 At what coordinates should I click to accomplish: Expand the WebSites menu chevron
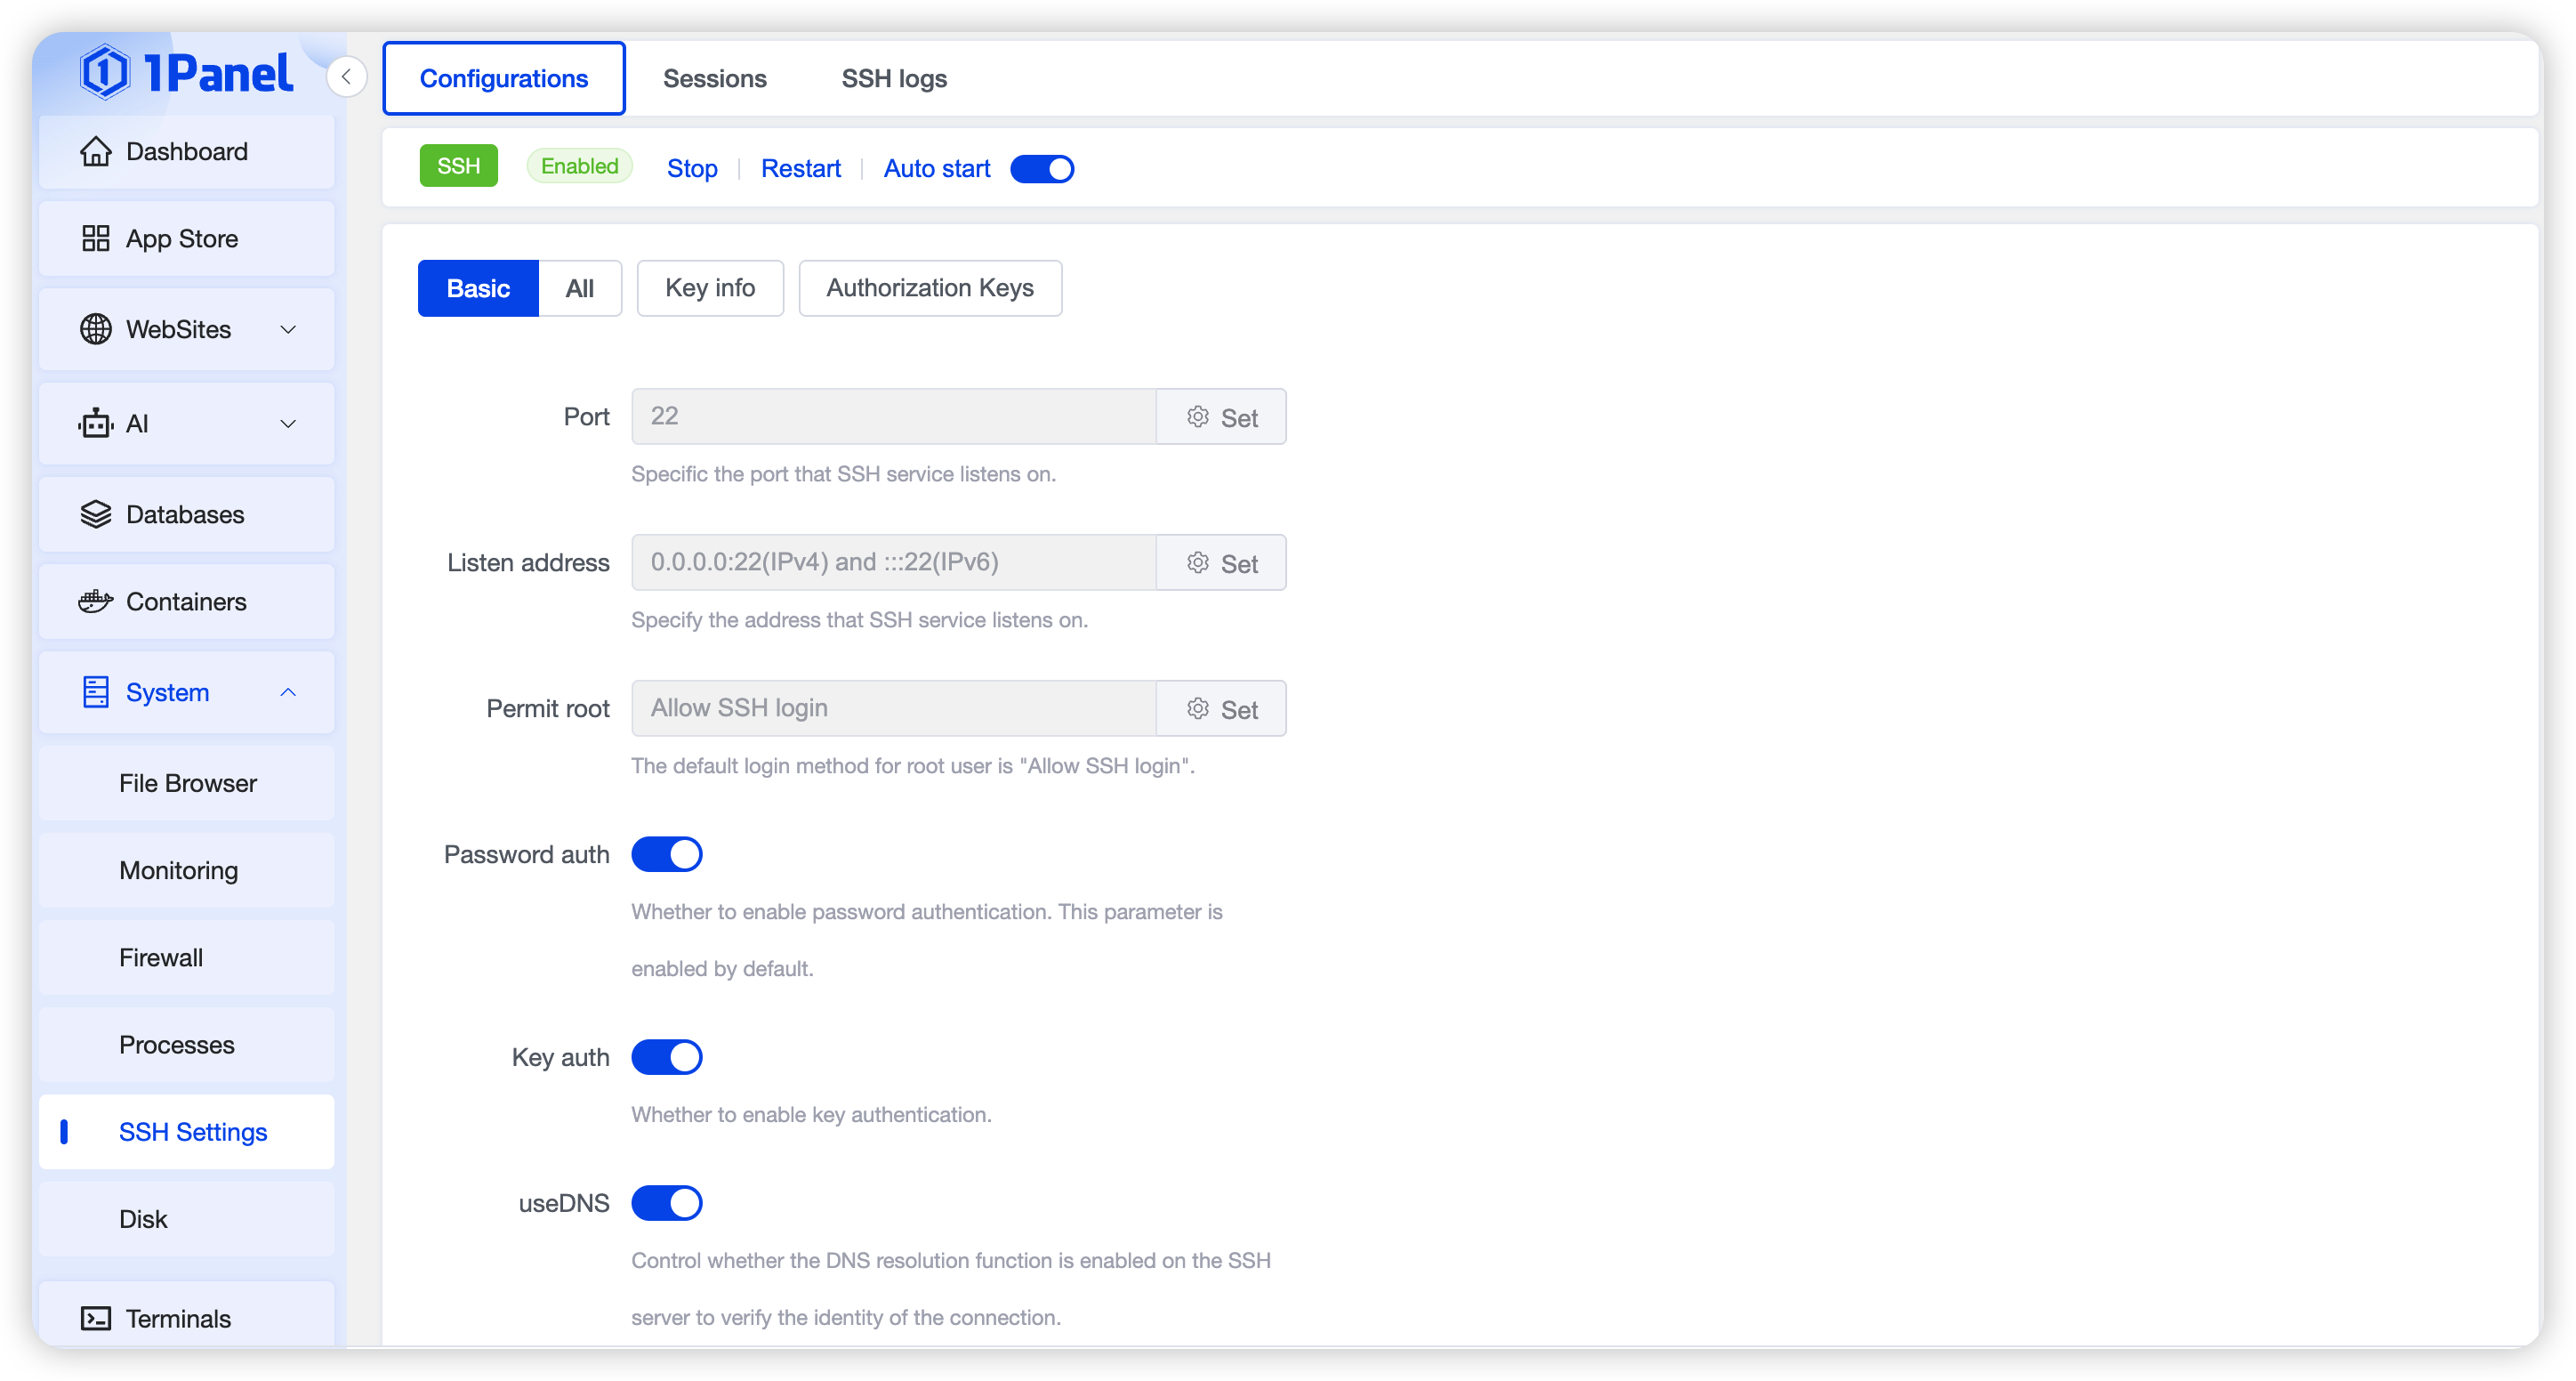288,330
